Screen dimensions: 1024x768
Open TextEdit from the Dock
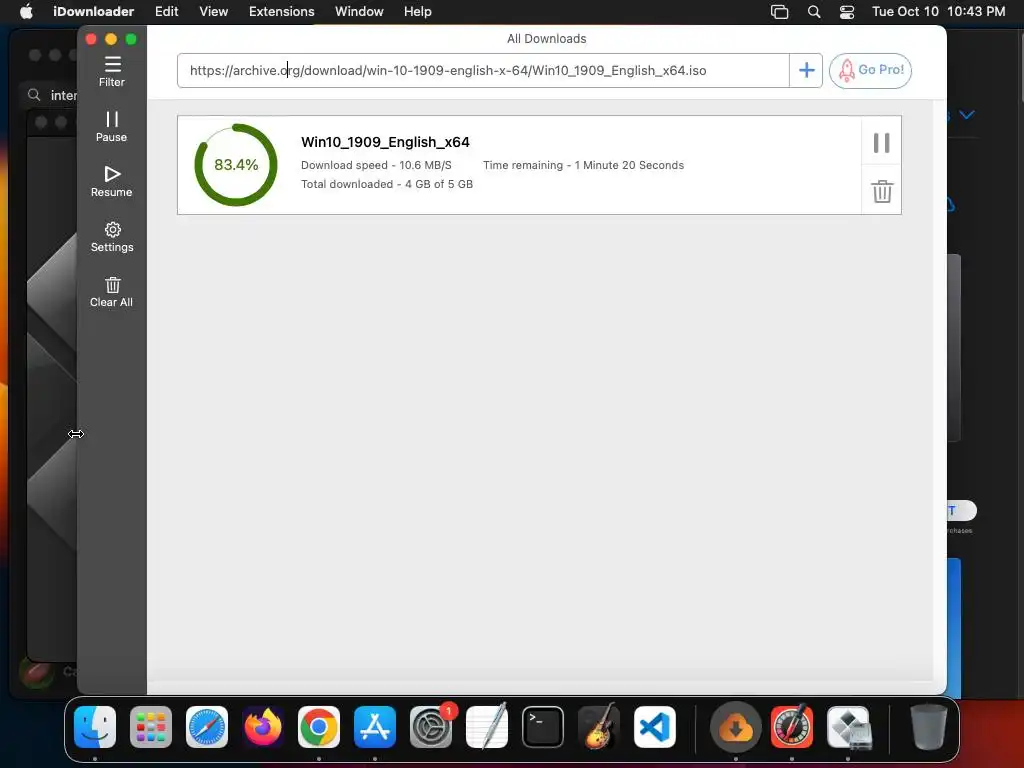[x=487, y=726]
